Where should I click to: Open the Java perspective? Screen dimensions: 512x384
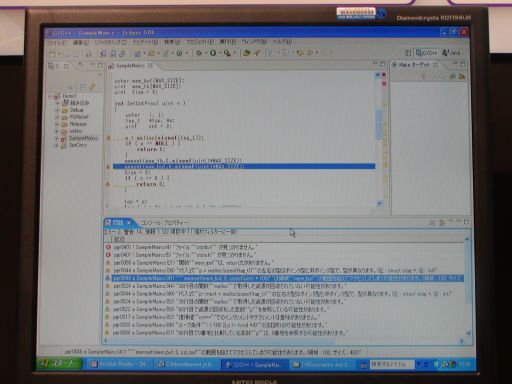pos(451,52)
